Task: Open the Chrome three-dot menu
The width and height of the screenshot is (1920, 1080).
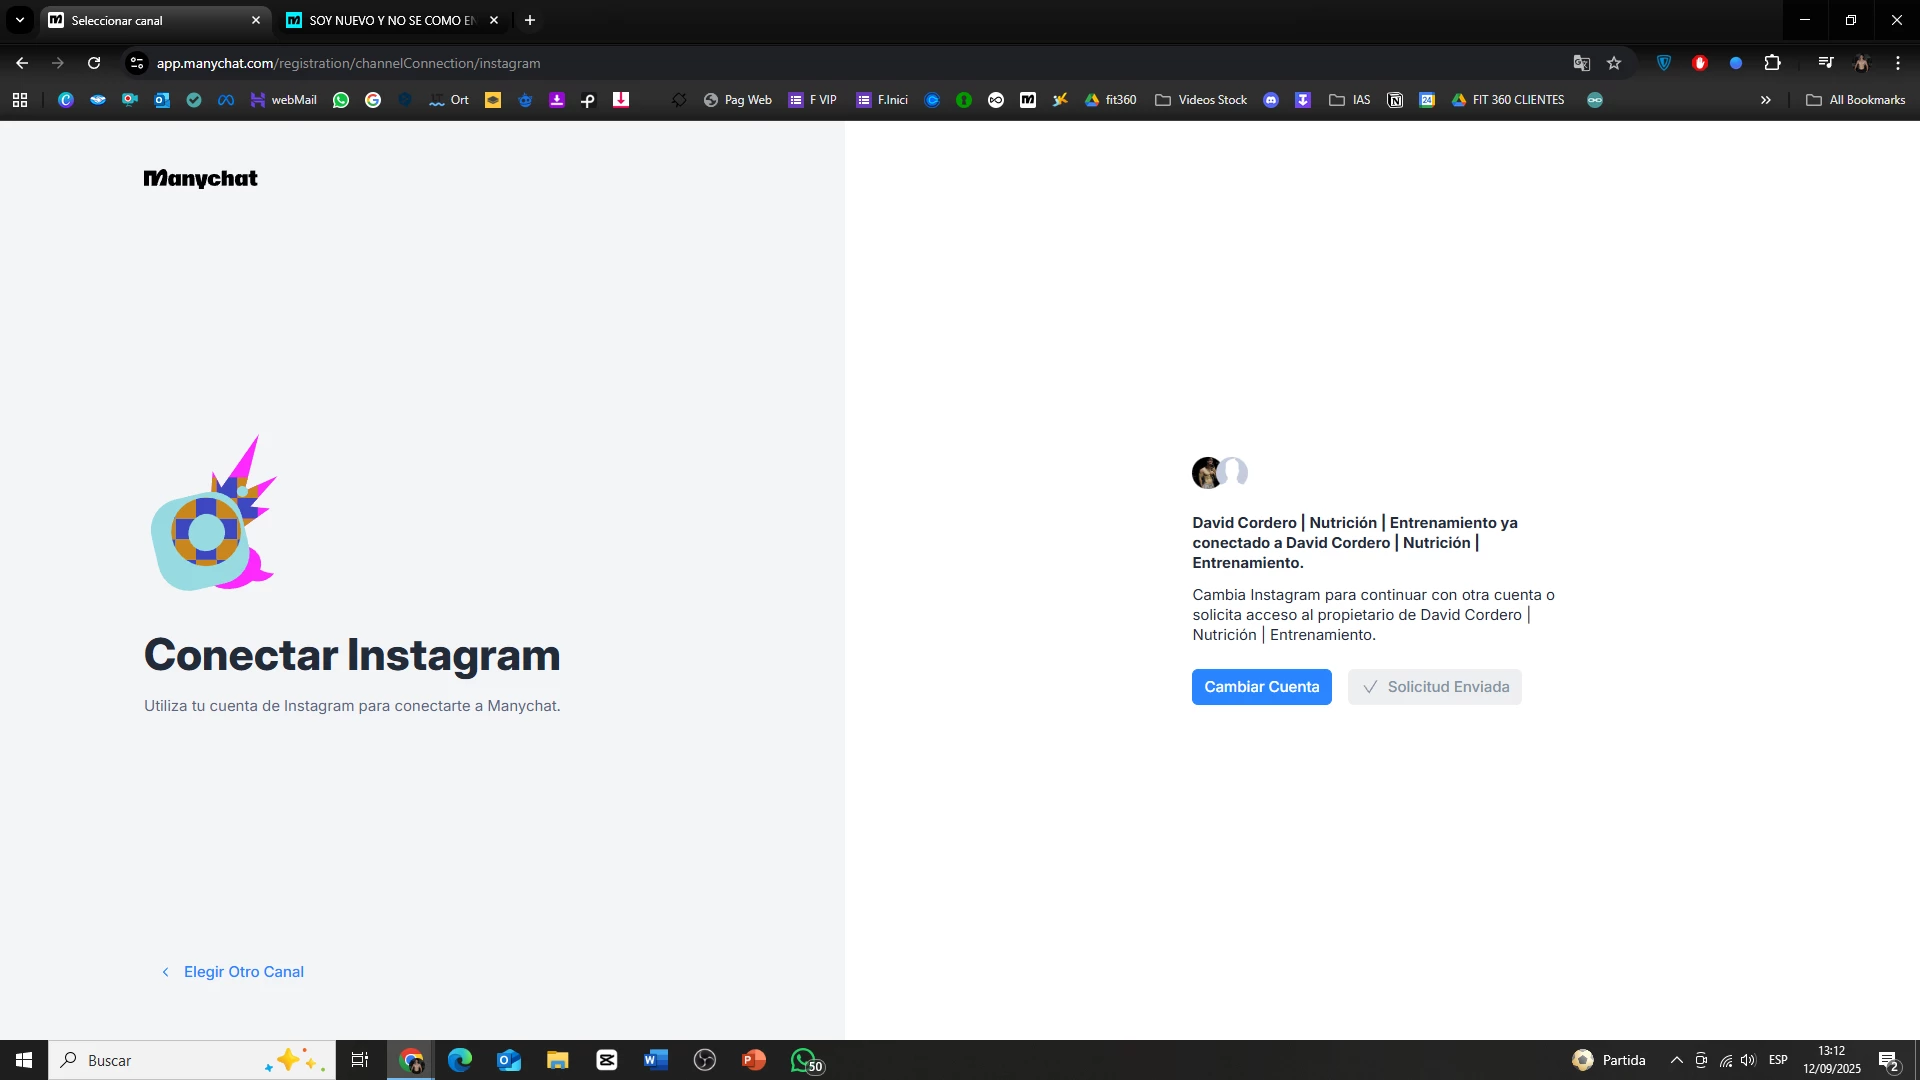Action: point(1898,63)
